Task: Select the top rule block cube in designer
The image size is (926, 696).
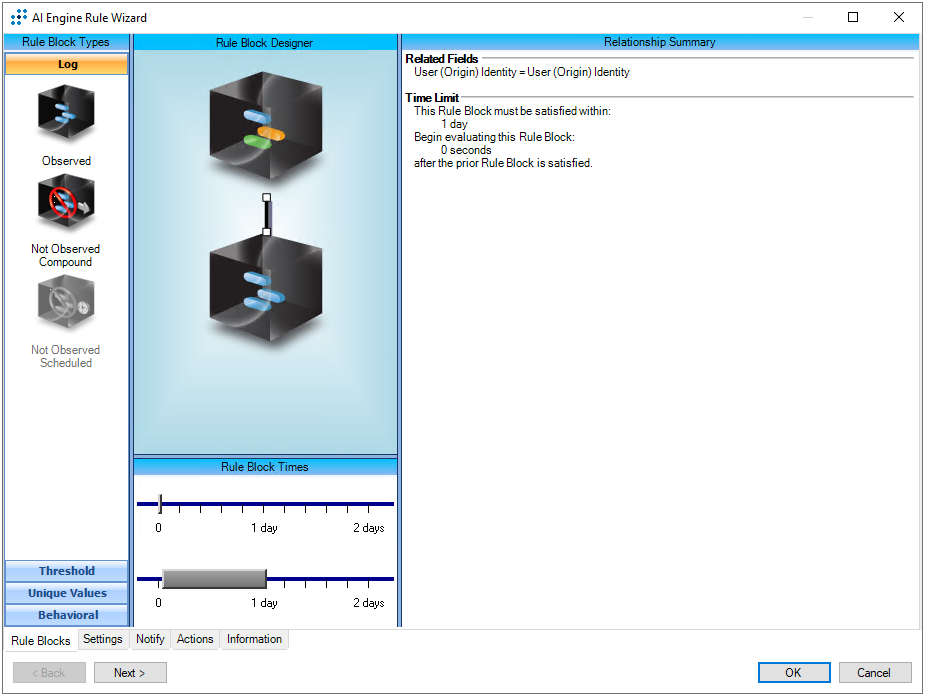Action: [265, 126]
